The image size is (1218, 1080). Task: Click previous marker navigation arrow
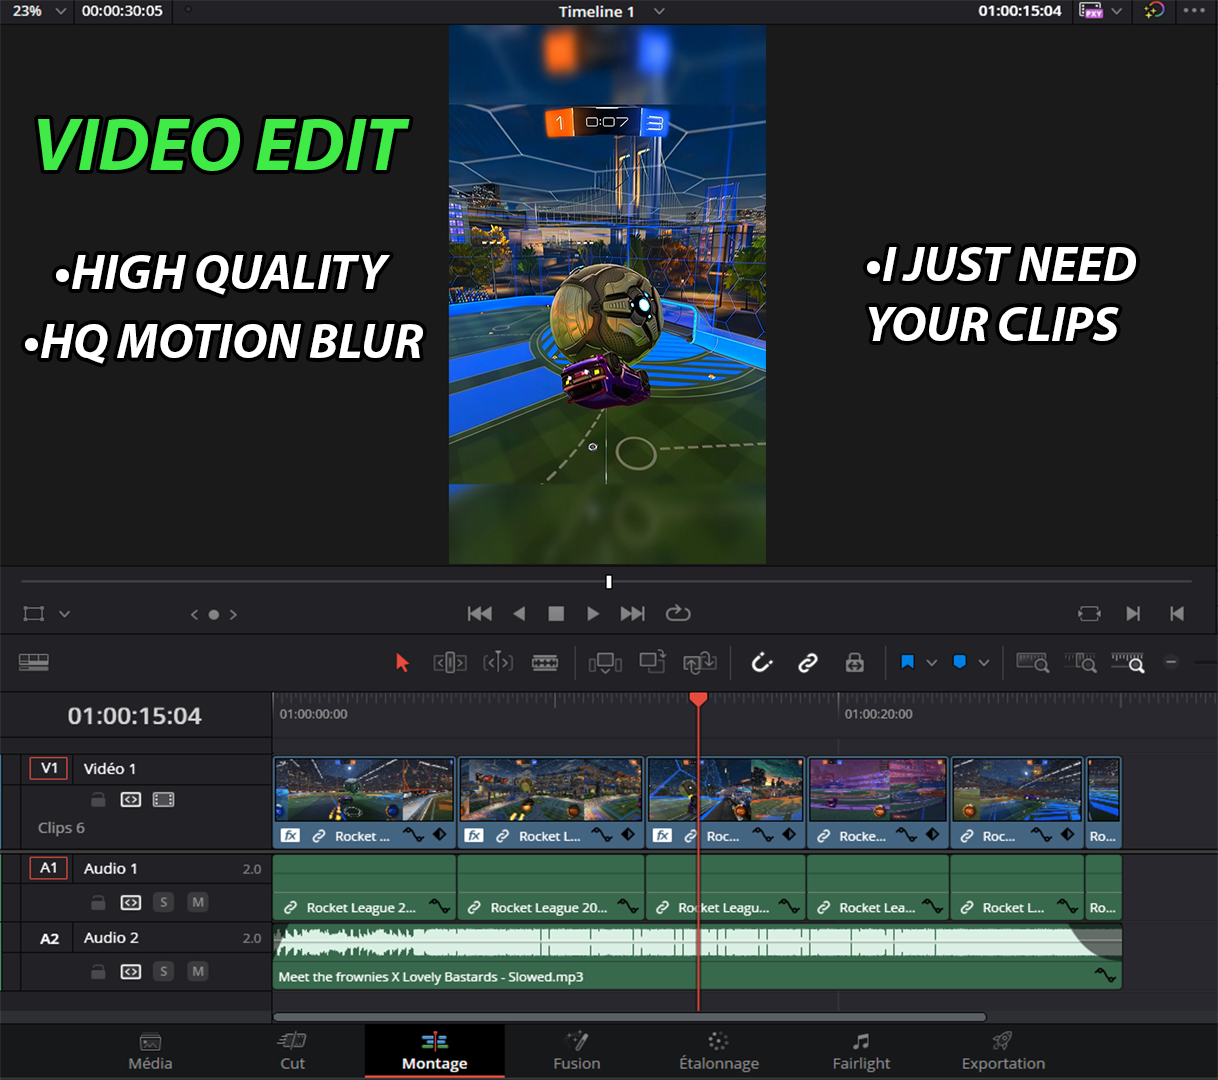[x=194, y=614]
